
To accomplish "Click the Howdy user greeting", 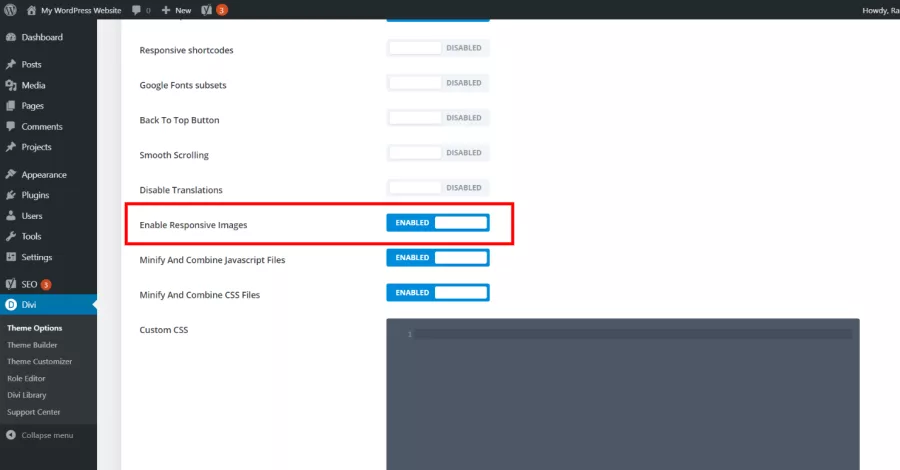I will [x=880, y=10].
